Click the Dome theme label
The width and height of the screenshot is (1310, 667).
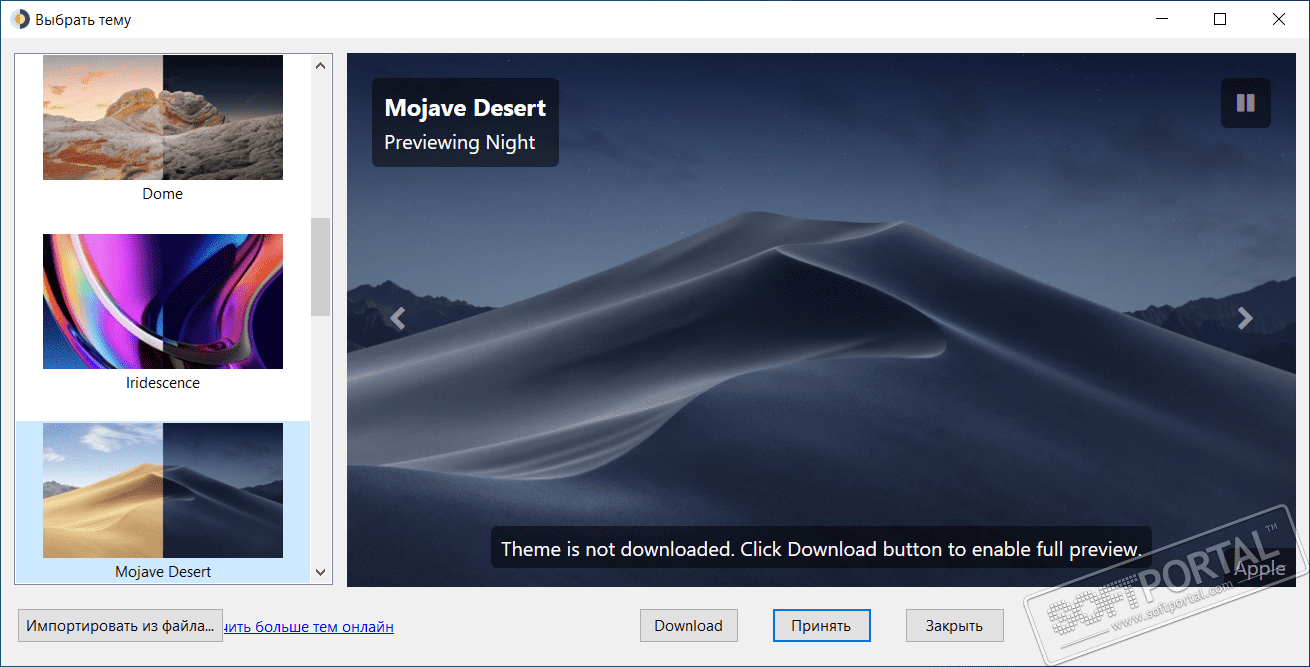point(163,194)
